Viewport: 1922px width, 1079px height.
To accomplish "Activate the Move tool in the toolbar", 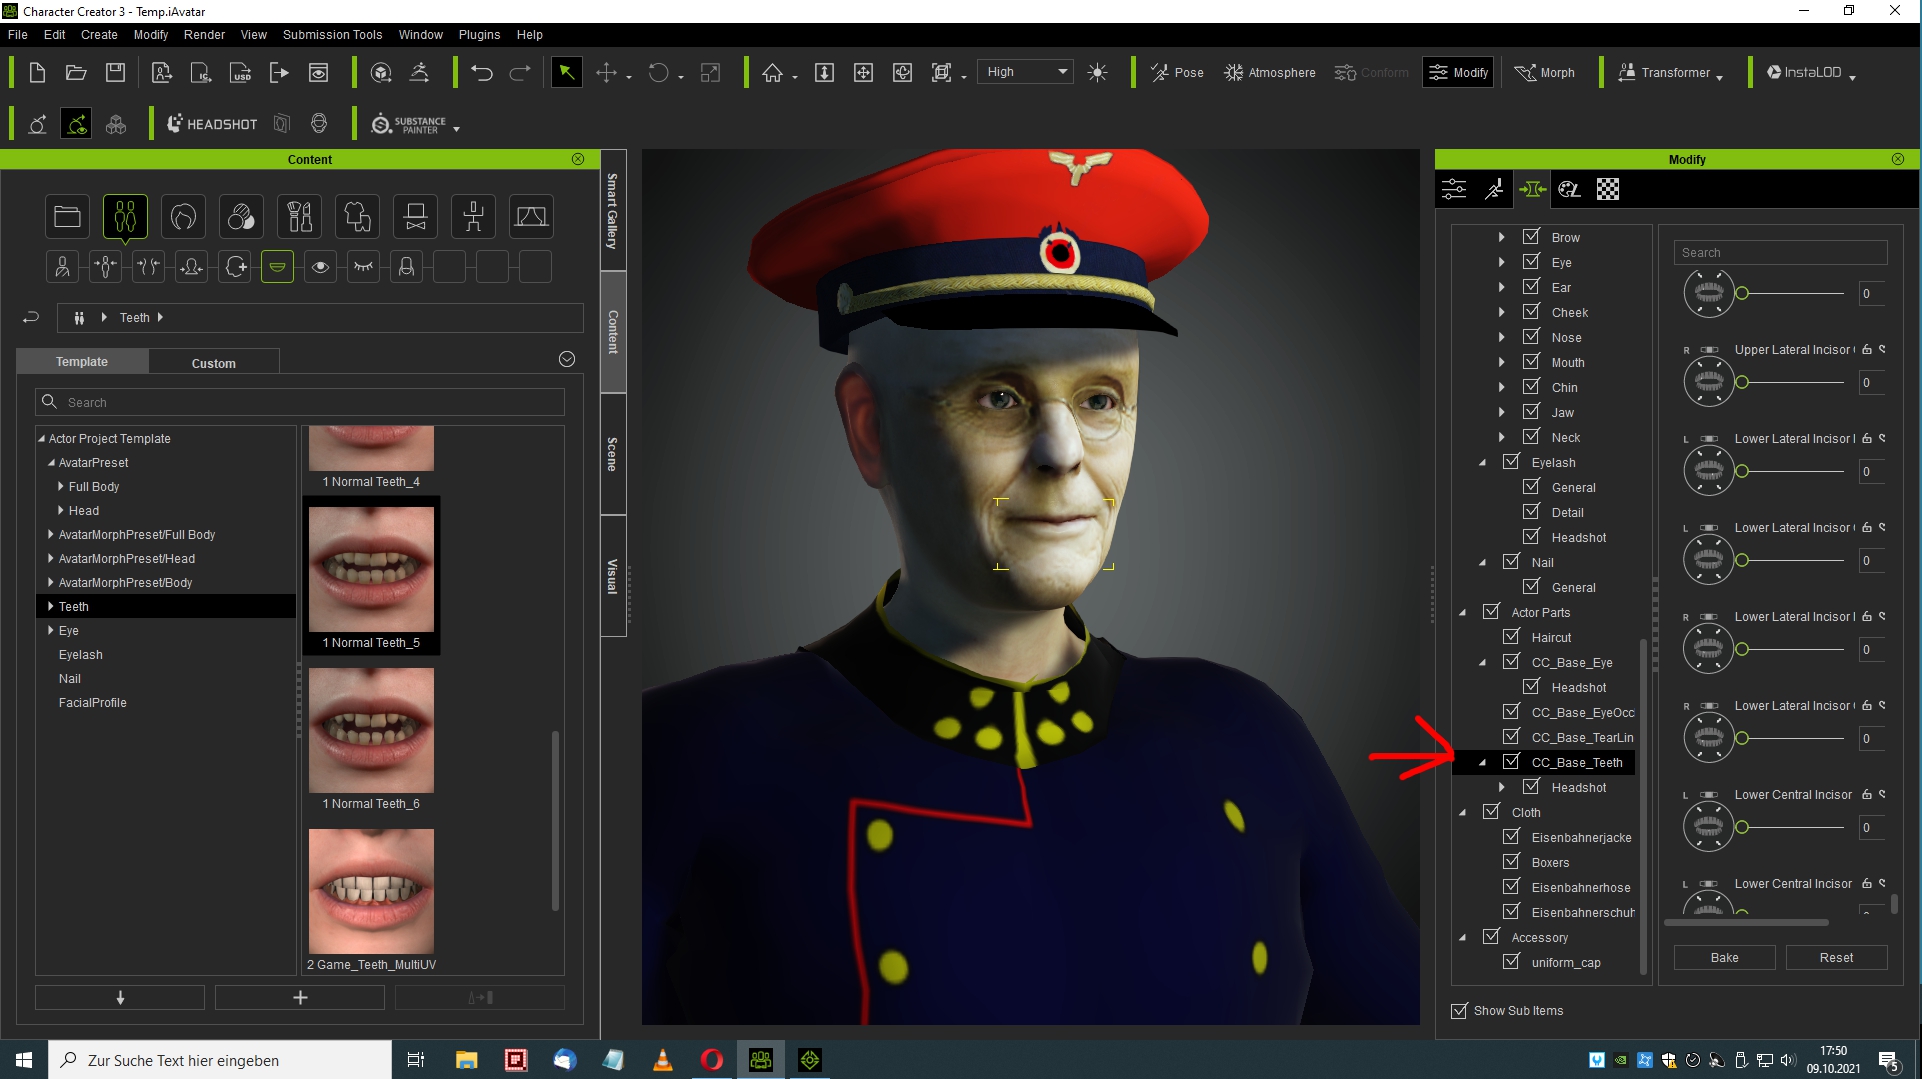I will pyautogui.click(x=606, y=72).
